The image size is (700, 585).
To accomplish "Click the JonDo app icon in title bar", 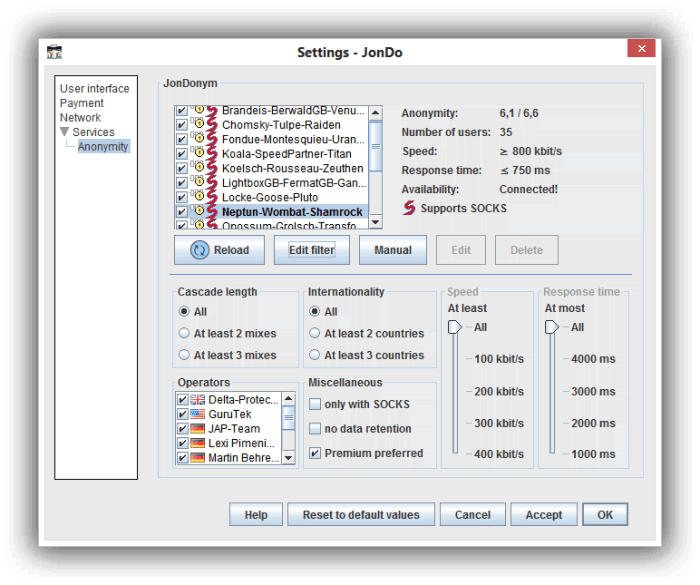I will coord(54,52).
